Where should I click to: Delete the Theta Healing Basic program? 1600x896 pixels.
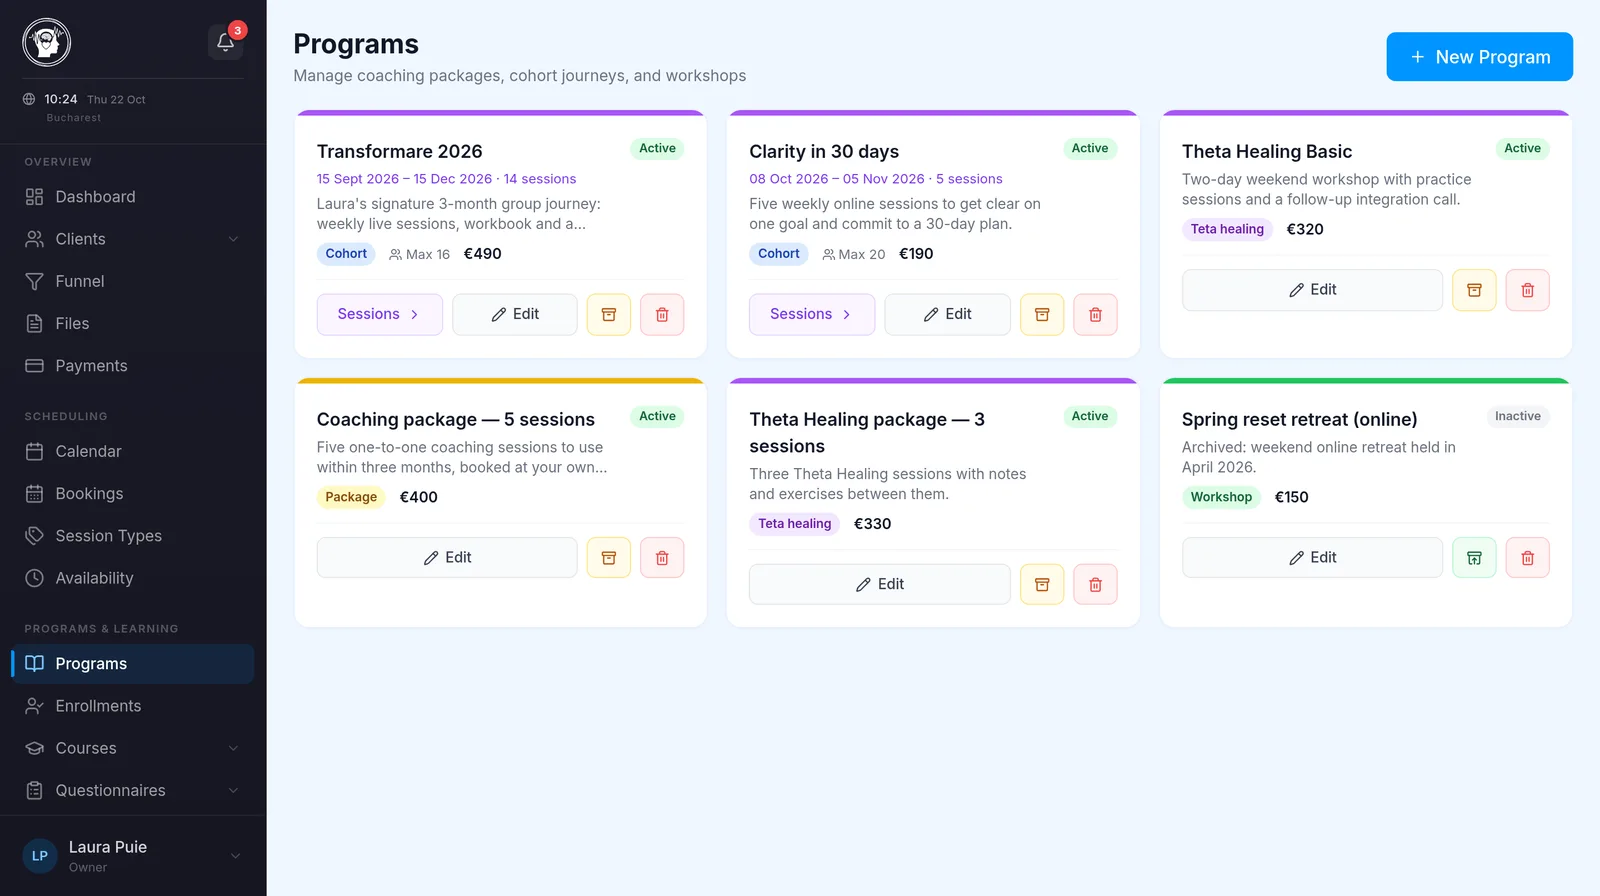[x=1527, y=290]
